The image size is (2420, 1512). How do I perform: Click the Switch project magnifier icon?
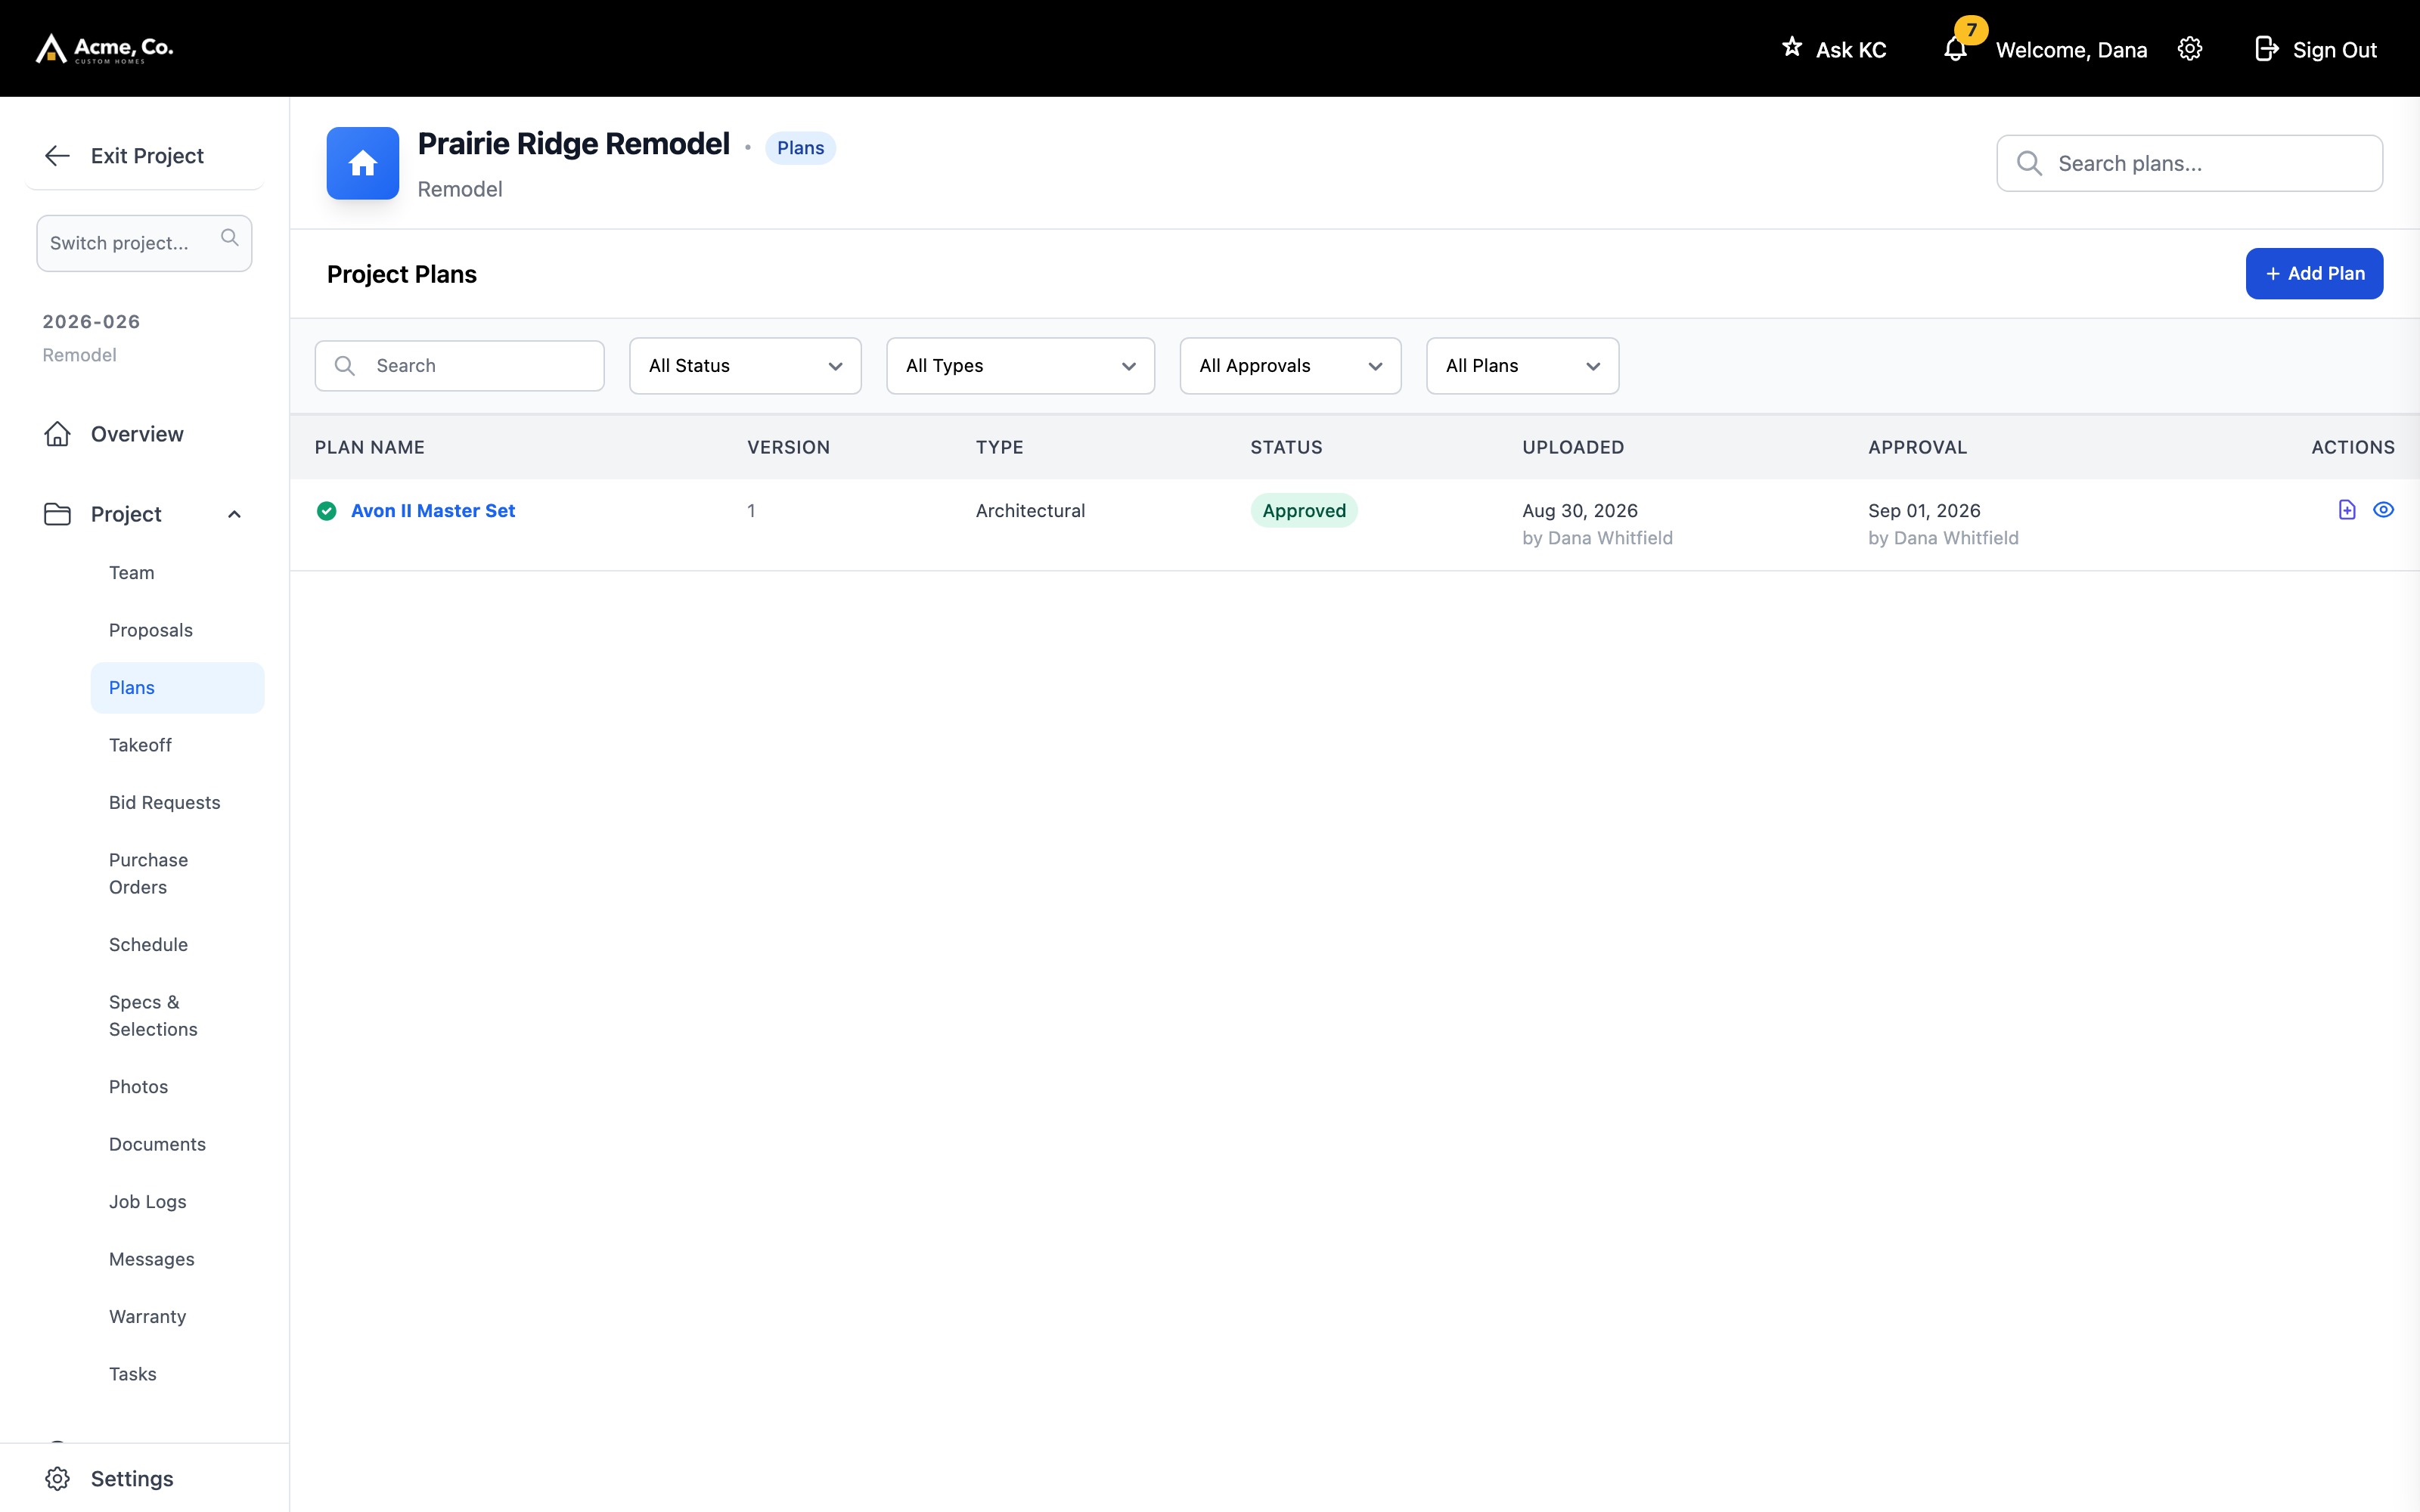tap(229, 238)
